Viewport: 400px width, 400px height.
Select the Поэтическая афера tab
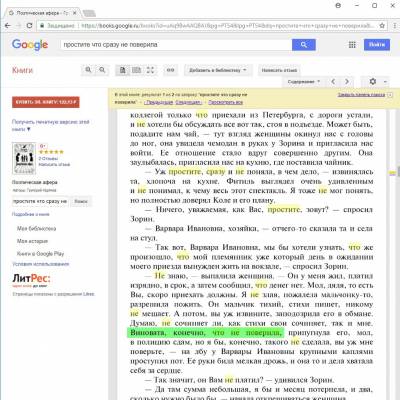(x=42, y=13)
